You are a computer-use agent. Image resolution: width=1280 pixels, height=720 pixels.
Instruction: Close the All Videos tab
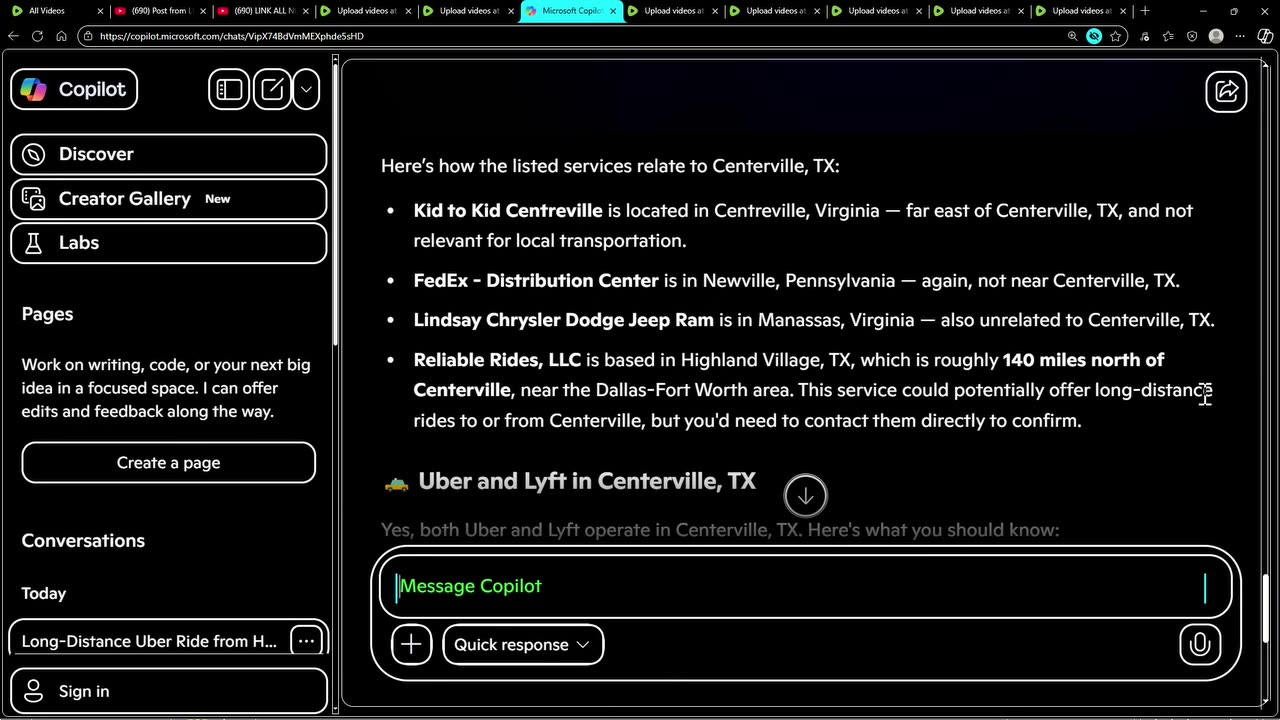[x=100, y=11]
